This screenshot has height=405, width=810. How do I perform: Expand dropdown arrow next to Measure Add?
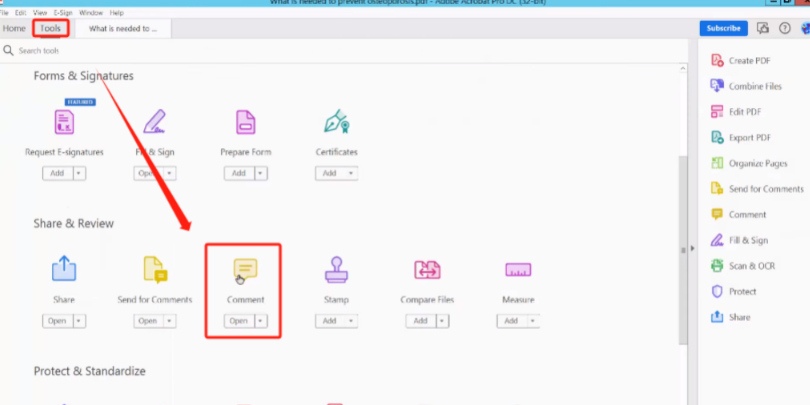point(533,321)
